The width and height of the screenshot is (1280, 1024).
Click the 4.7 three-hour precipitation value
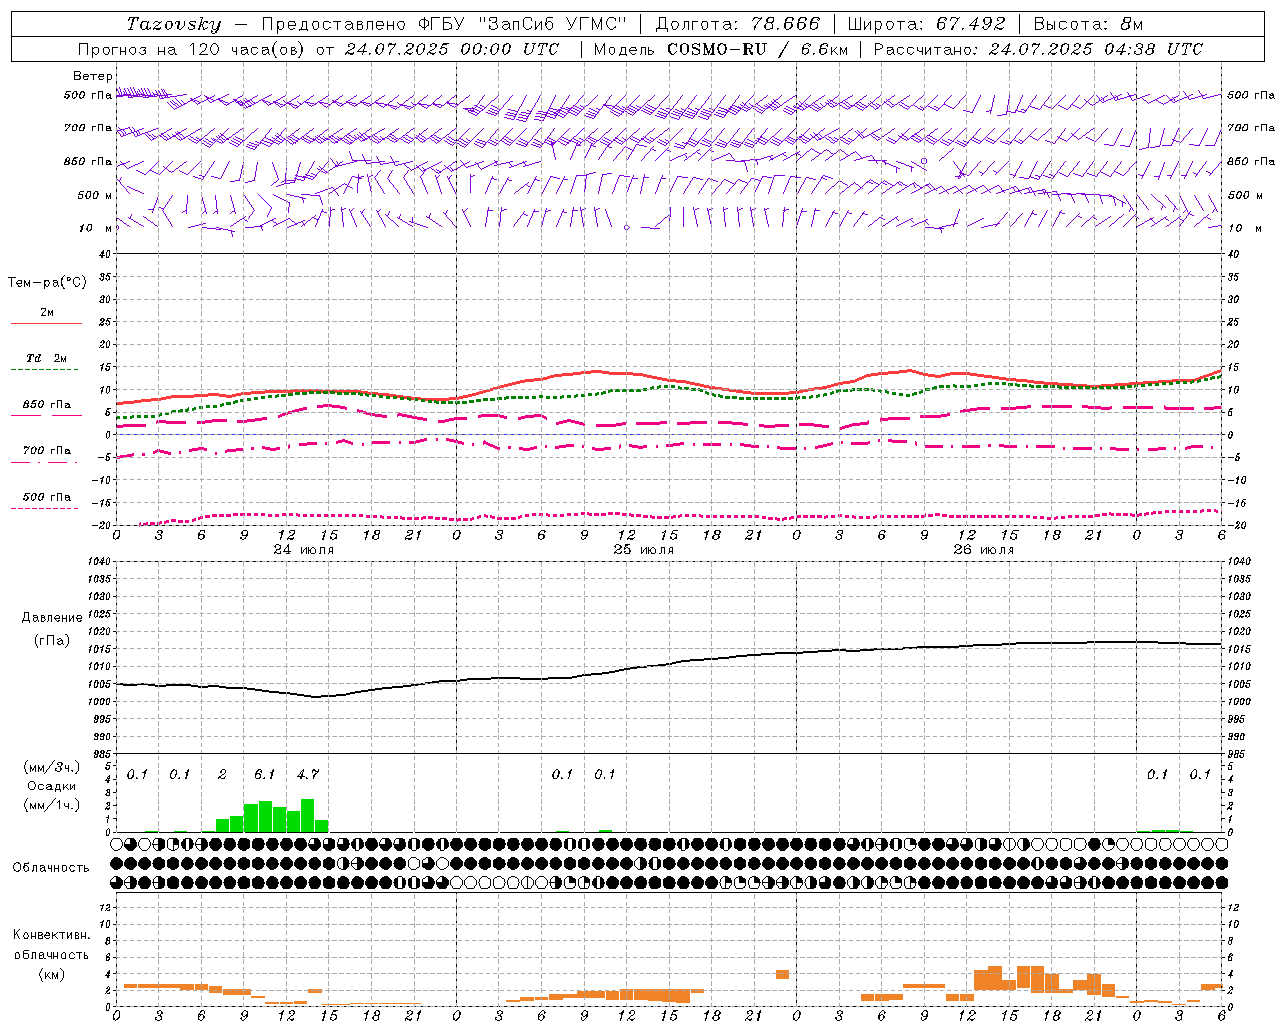click(x=308, y=775)
